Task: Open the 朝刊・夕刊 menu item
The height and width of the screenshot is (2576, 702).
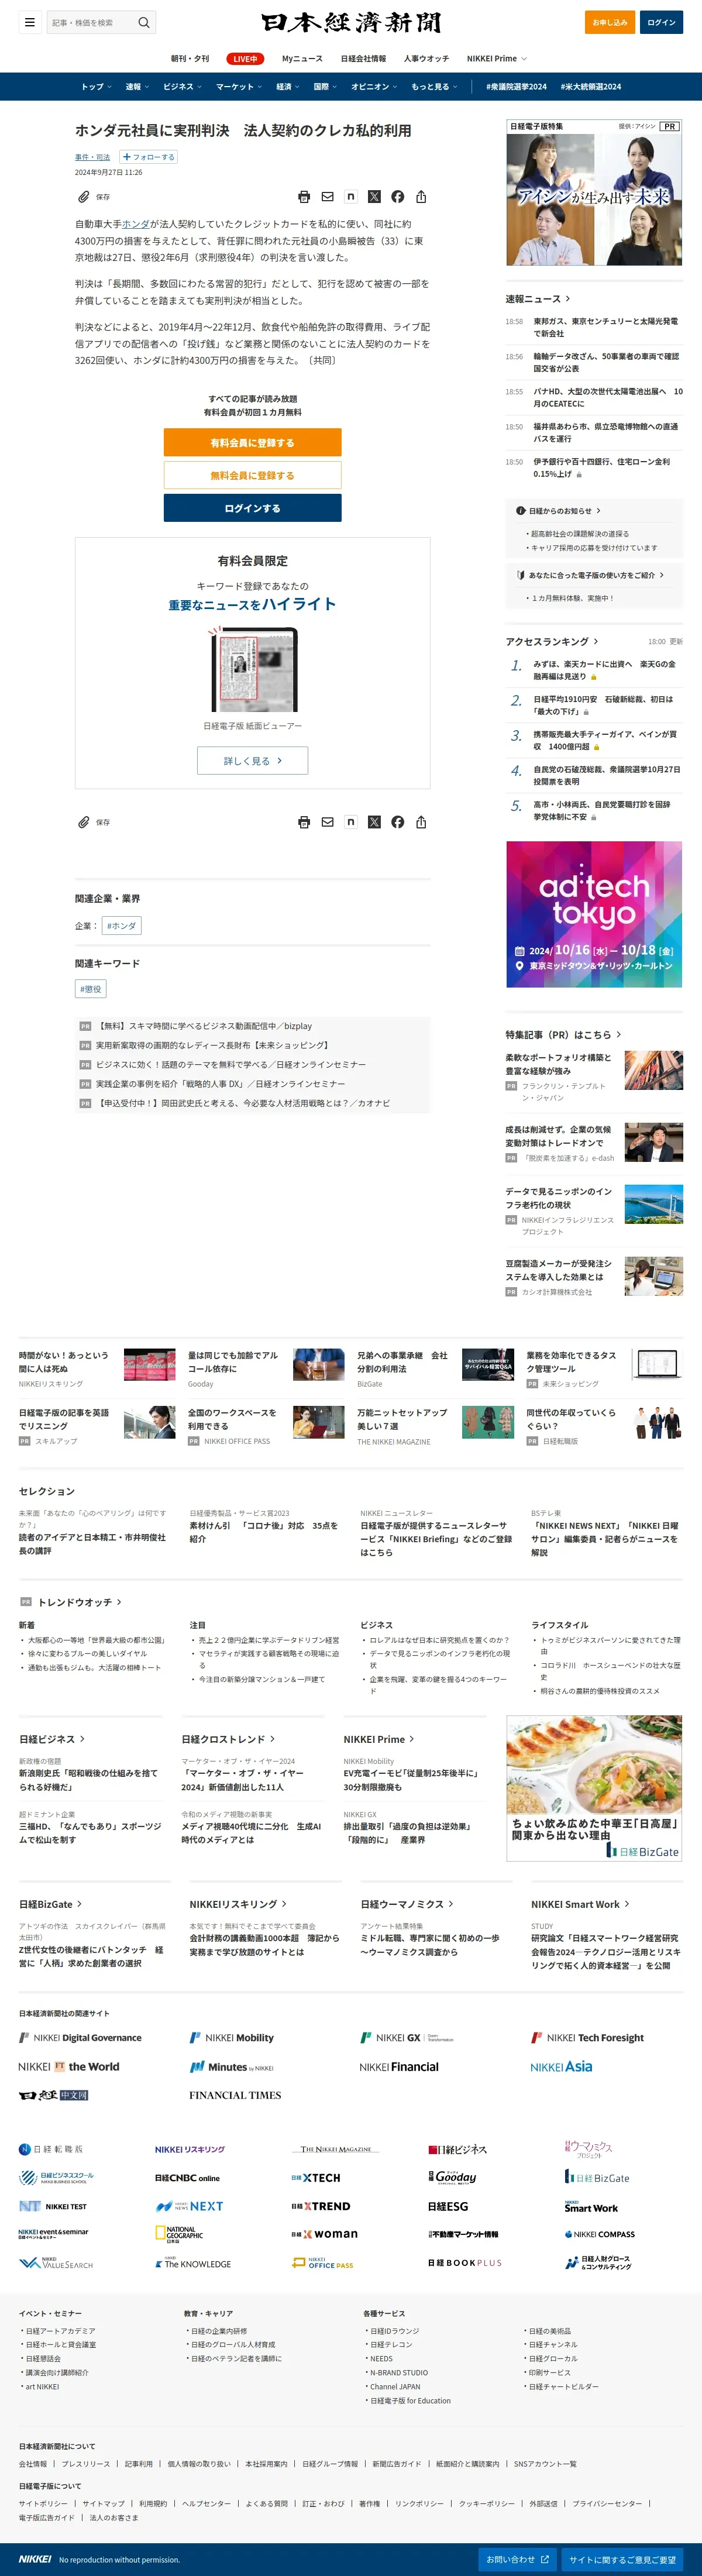Action: 190,59
